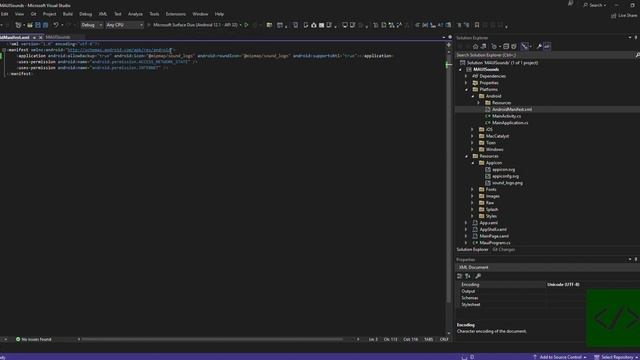Viewport: 640px width, 360px height.
Task: Select MauiProgram.cs file
Action: [495, 243]
